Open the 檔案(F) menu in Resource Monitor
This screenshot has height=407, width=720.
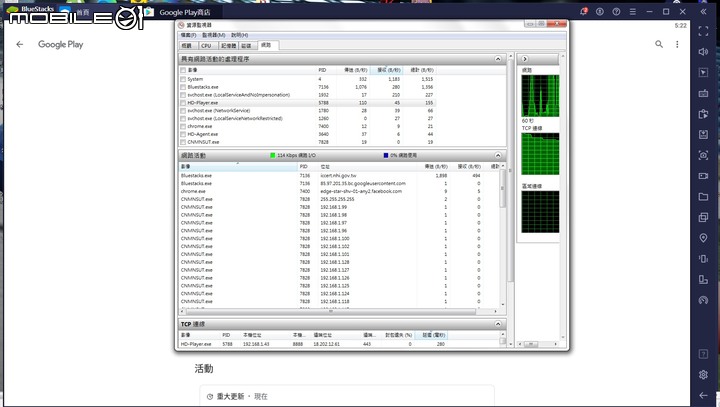(188, 35)
